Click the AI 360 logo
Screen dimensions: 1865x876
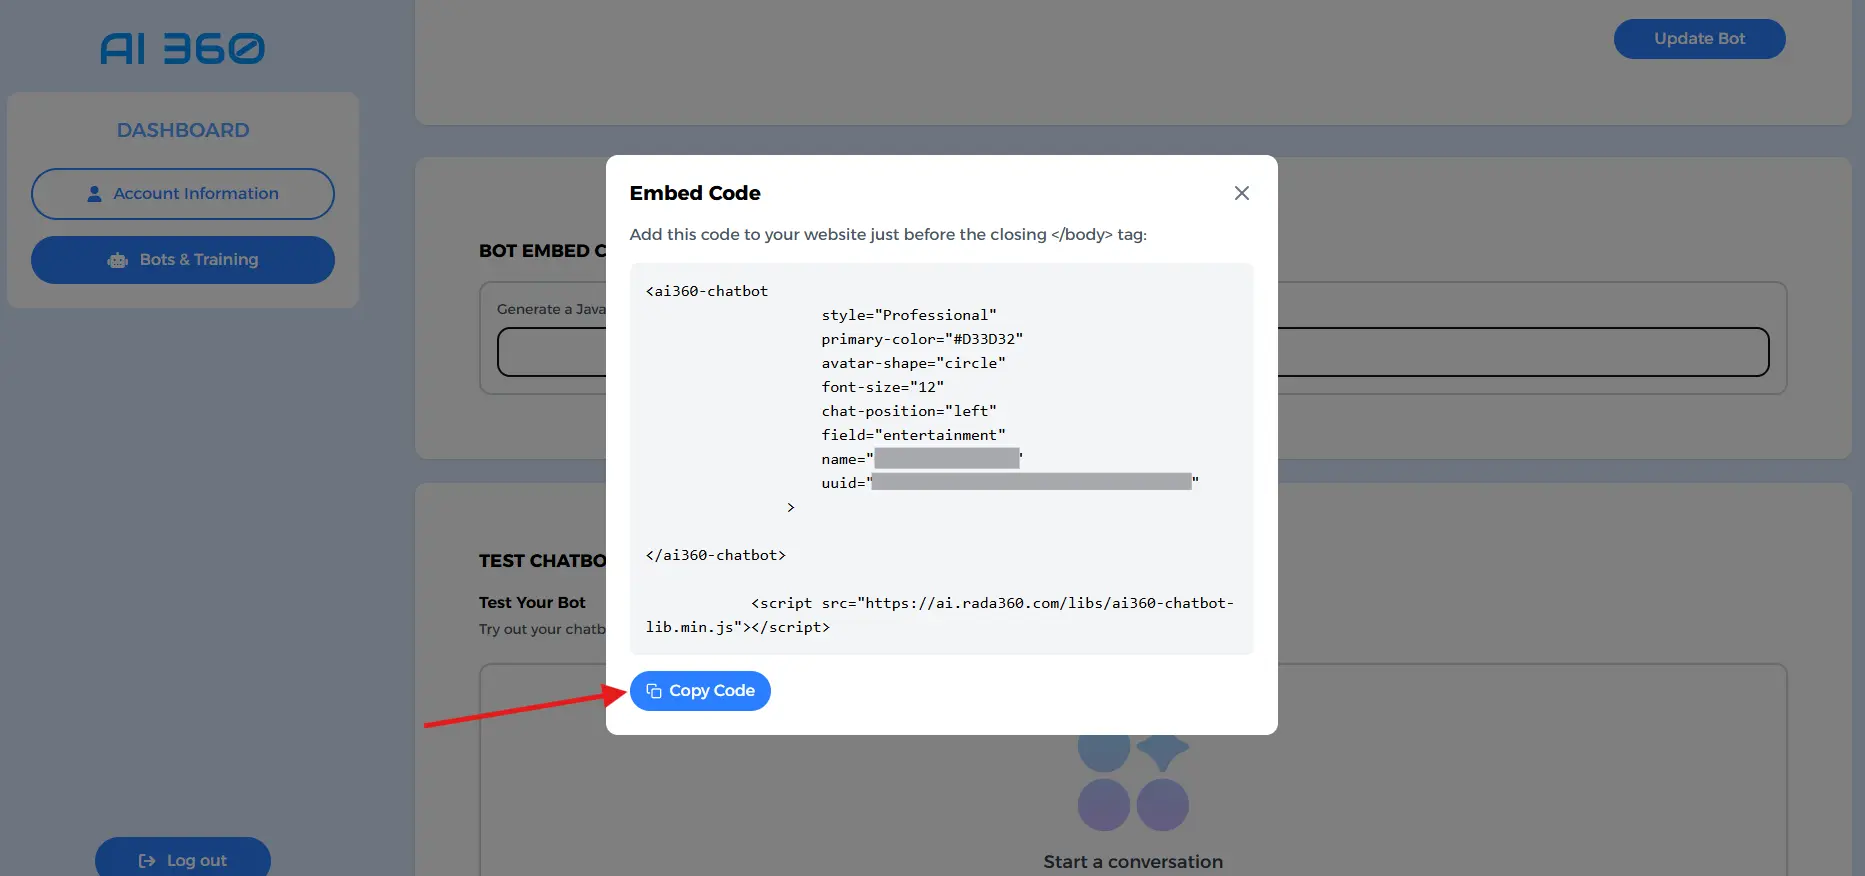[183, 48]
